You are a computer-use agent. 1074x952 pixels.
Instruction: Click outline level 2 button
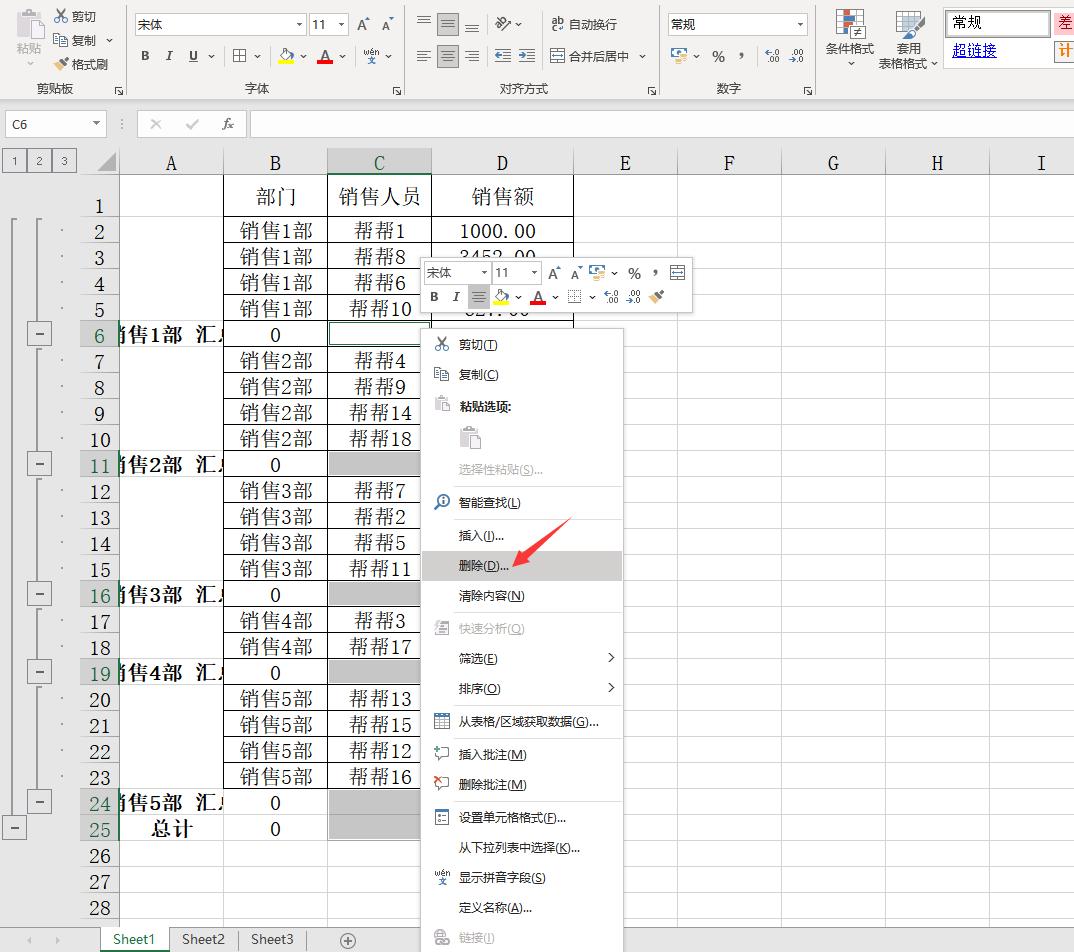39,160
